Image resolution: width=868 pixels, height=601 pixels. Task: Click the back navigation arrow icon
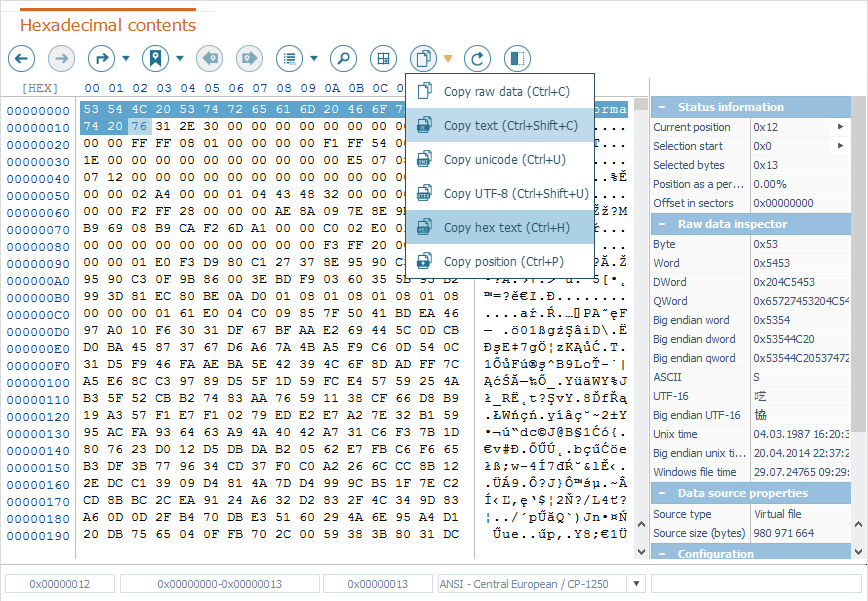[x=21, y=58]
